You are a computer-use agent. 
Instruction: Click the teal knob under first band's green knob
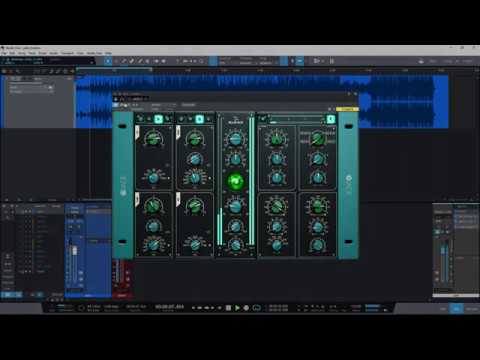point(153,178)
